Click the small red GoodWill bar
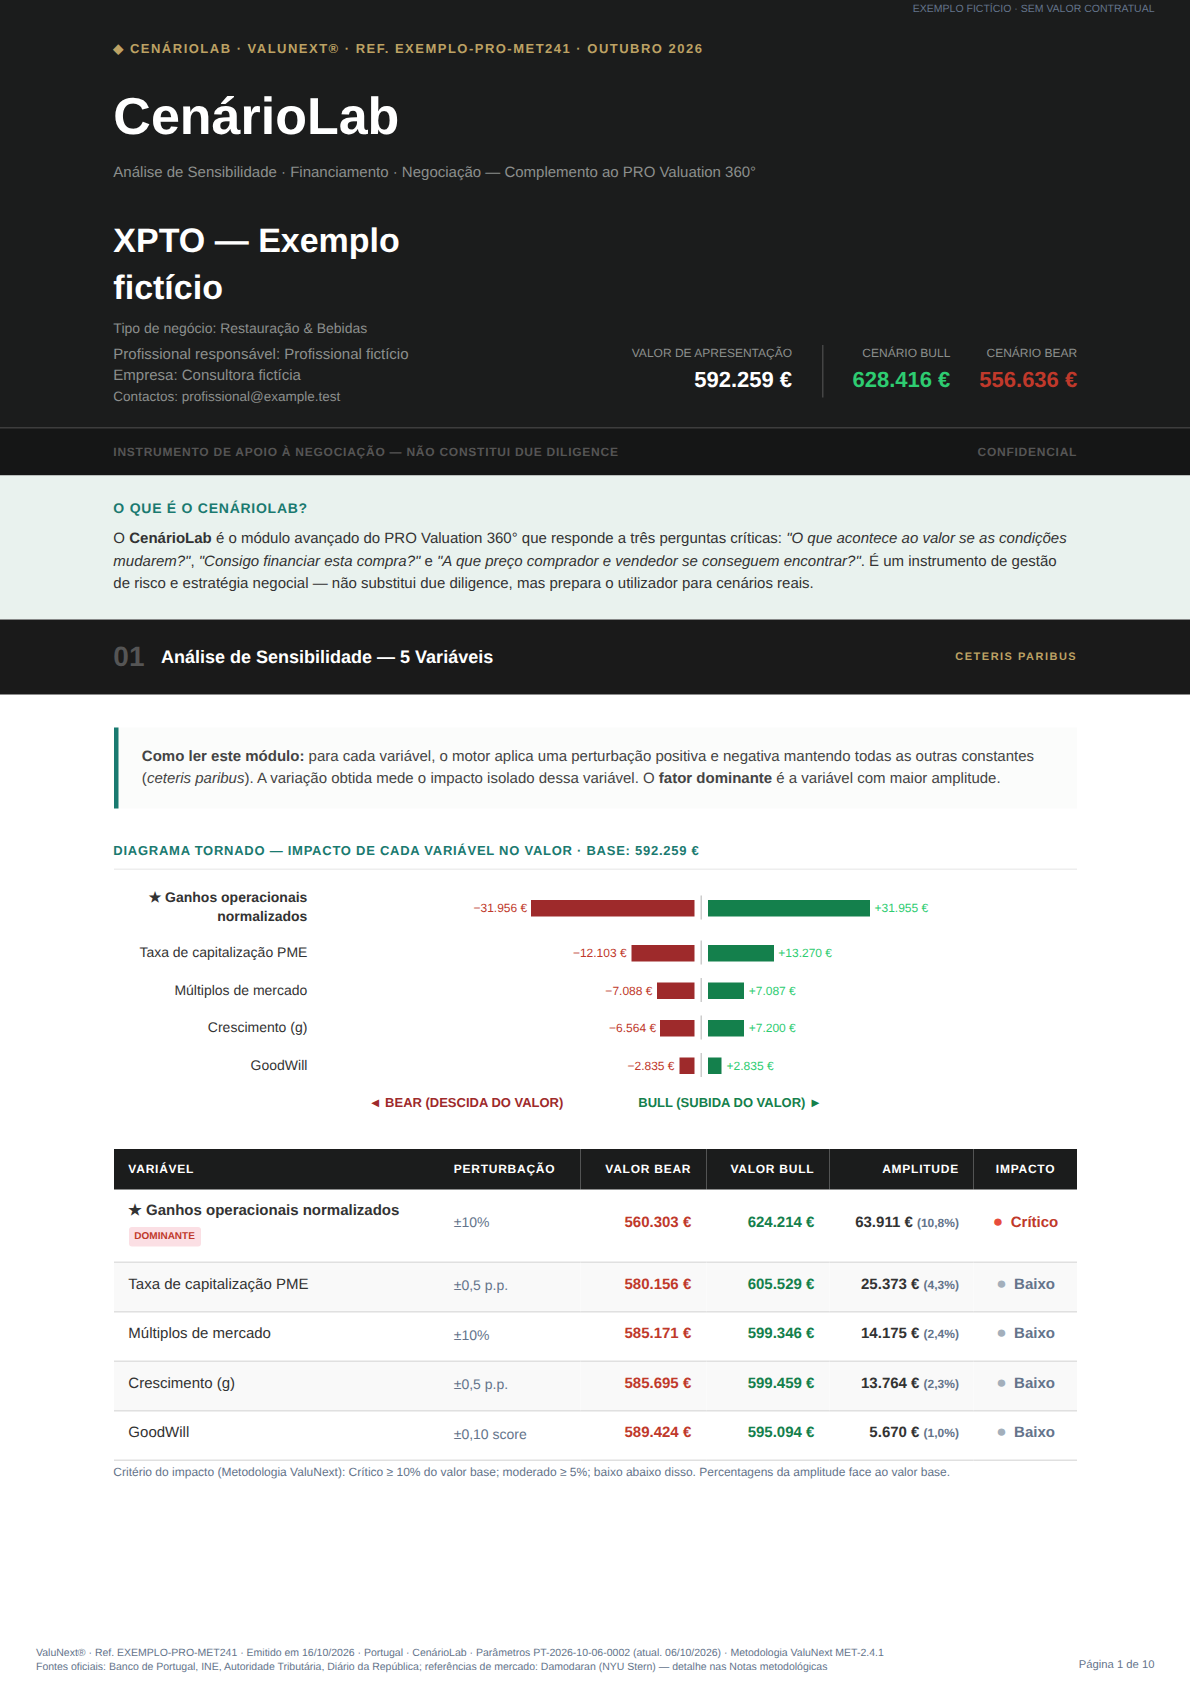1190x1683 pixels. pos(687,1066)
